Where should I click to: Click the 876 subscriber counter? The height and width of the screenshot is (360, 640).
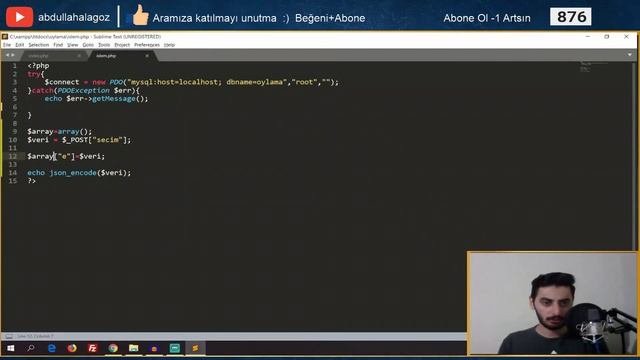571,17
